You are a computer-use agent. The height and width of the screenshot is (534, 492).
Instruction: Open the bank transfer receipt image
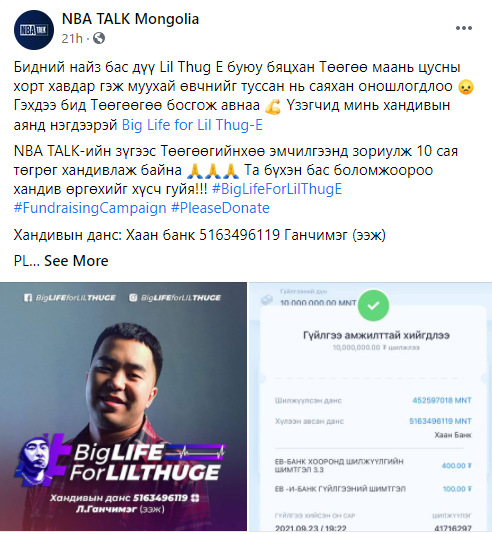(x=370, y=406)
